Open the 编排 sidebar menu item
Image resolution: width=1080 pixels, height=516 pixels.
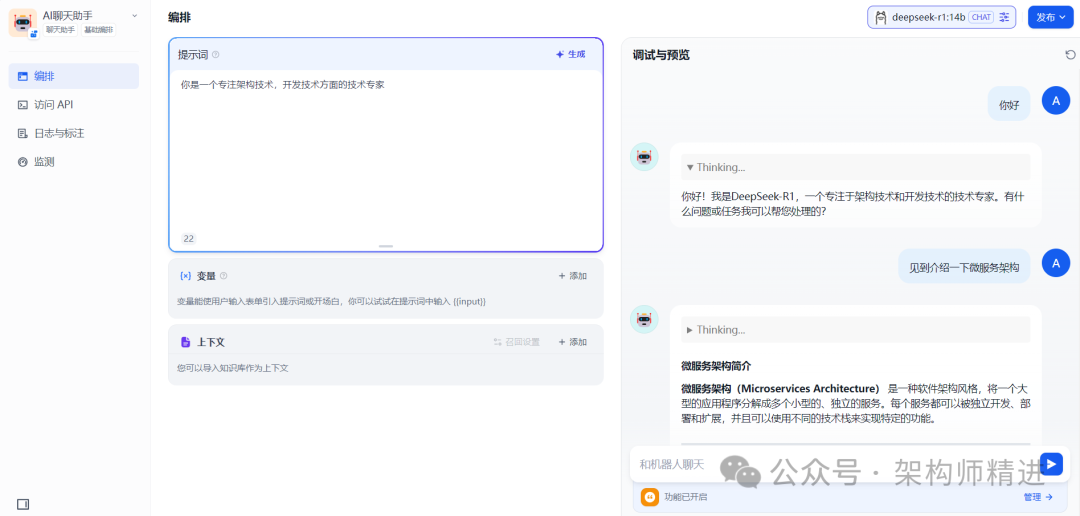click(74, 76)
